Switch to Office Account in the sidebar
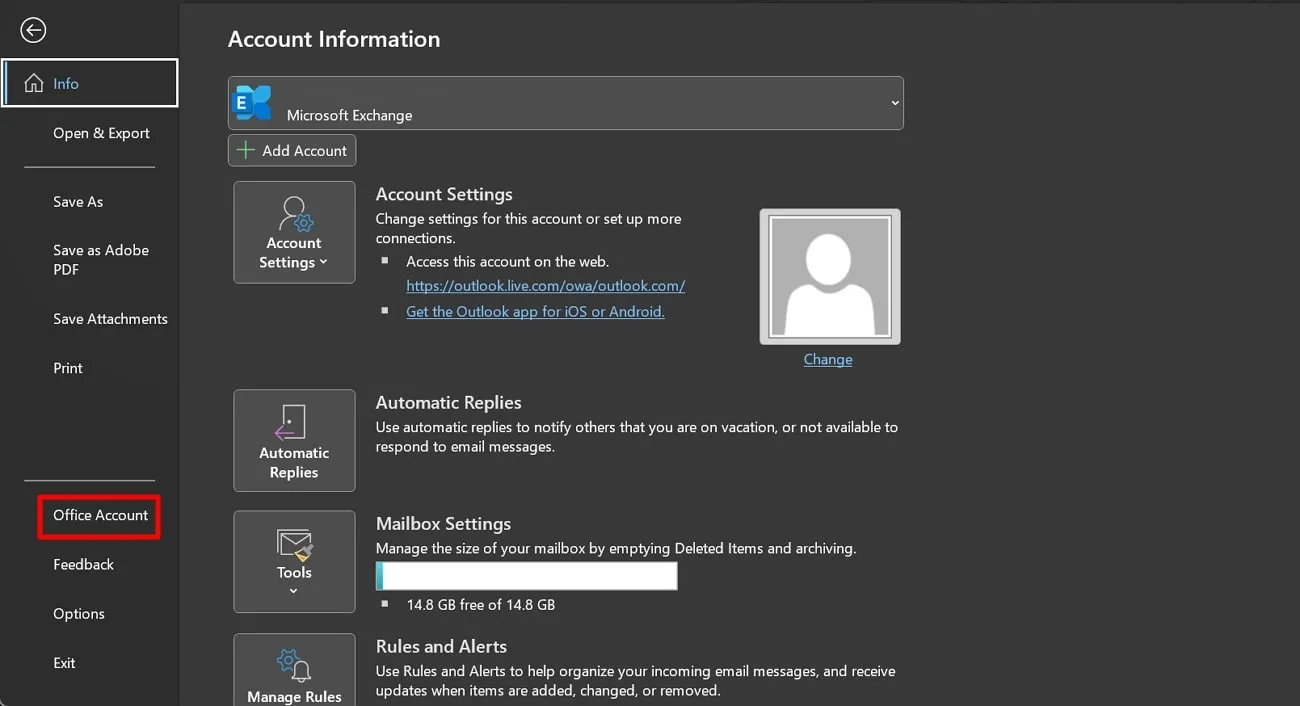 (x=100, y=515)
